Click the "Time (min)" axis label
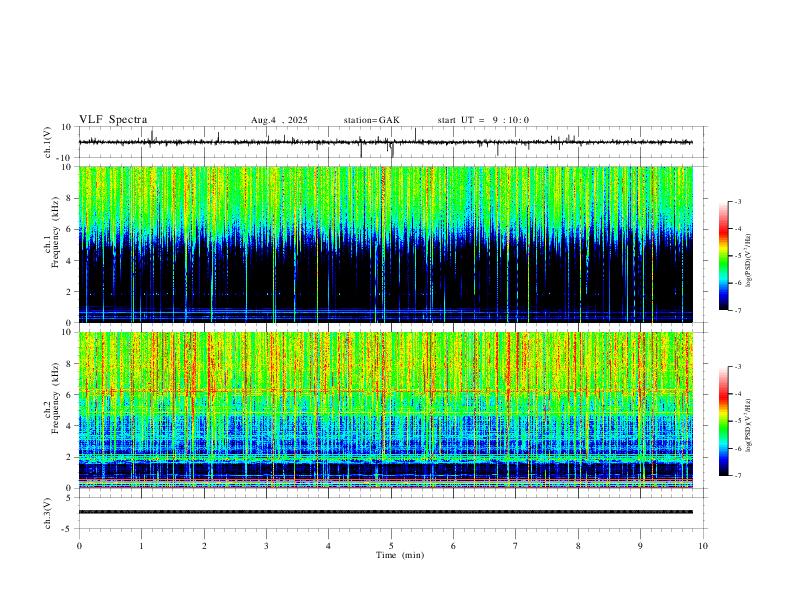This screenshot has width=792, height=612. coord(400,555)
